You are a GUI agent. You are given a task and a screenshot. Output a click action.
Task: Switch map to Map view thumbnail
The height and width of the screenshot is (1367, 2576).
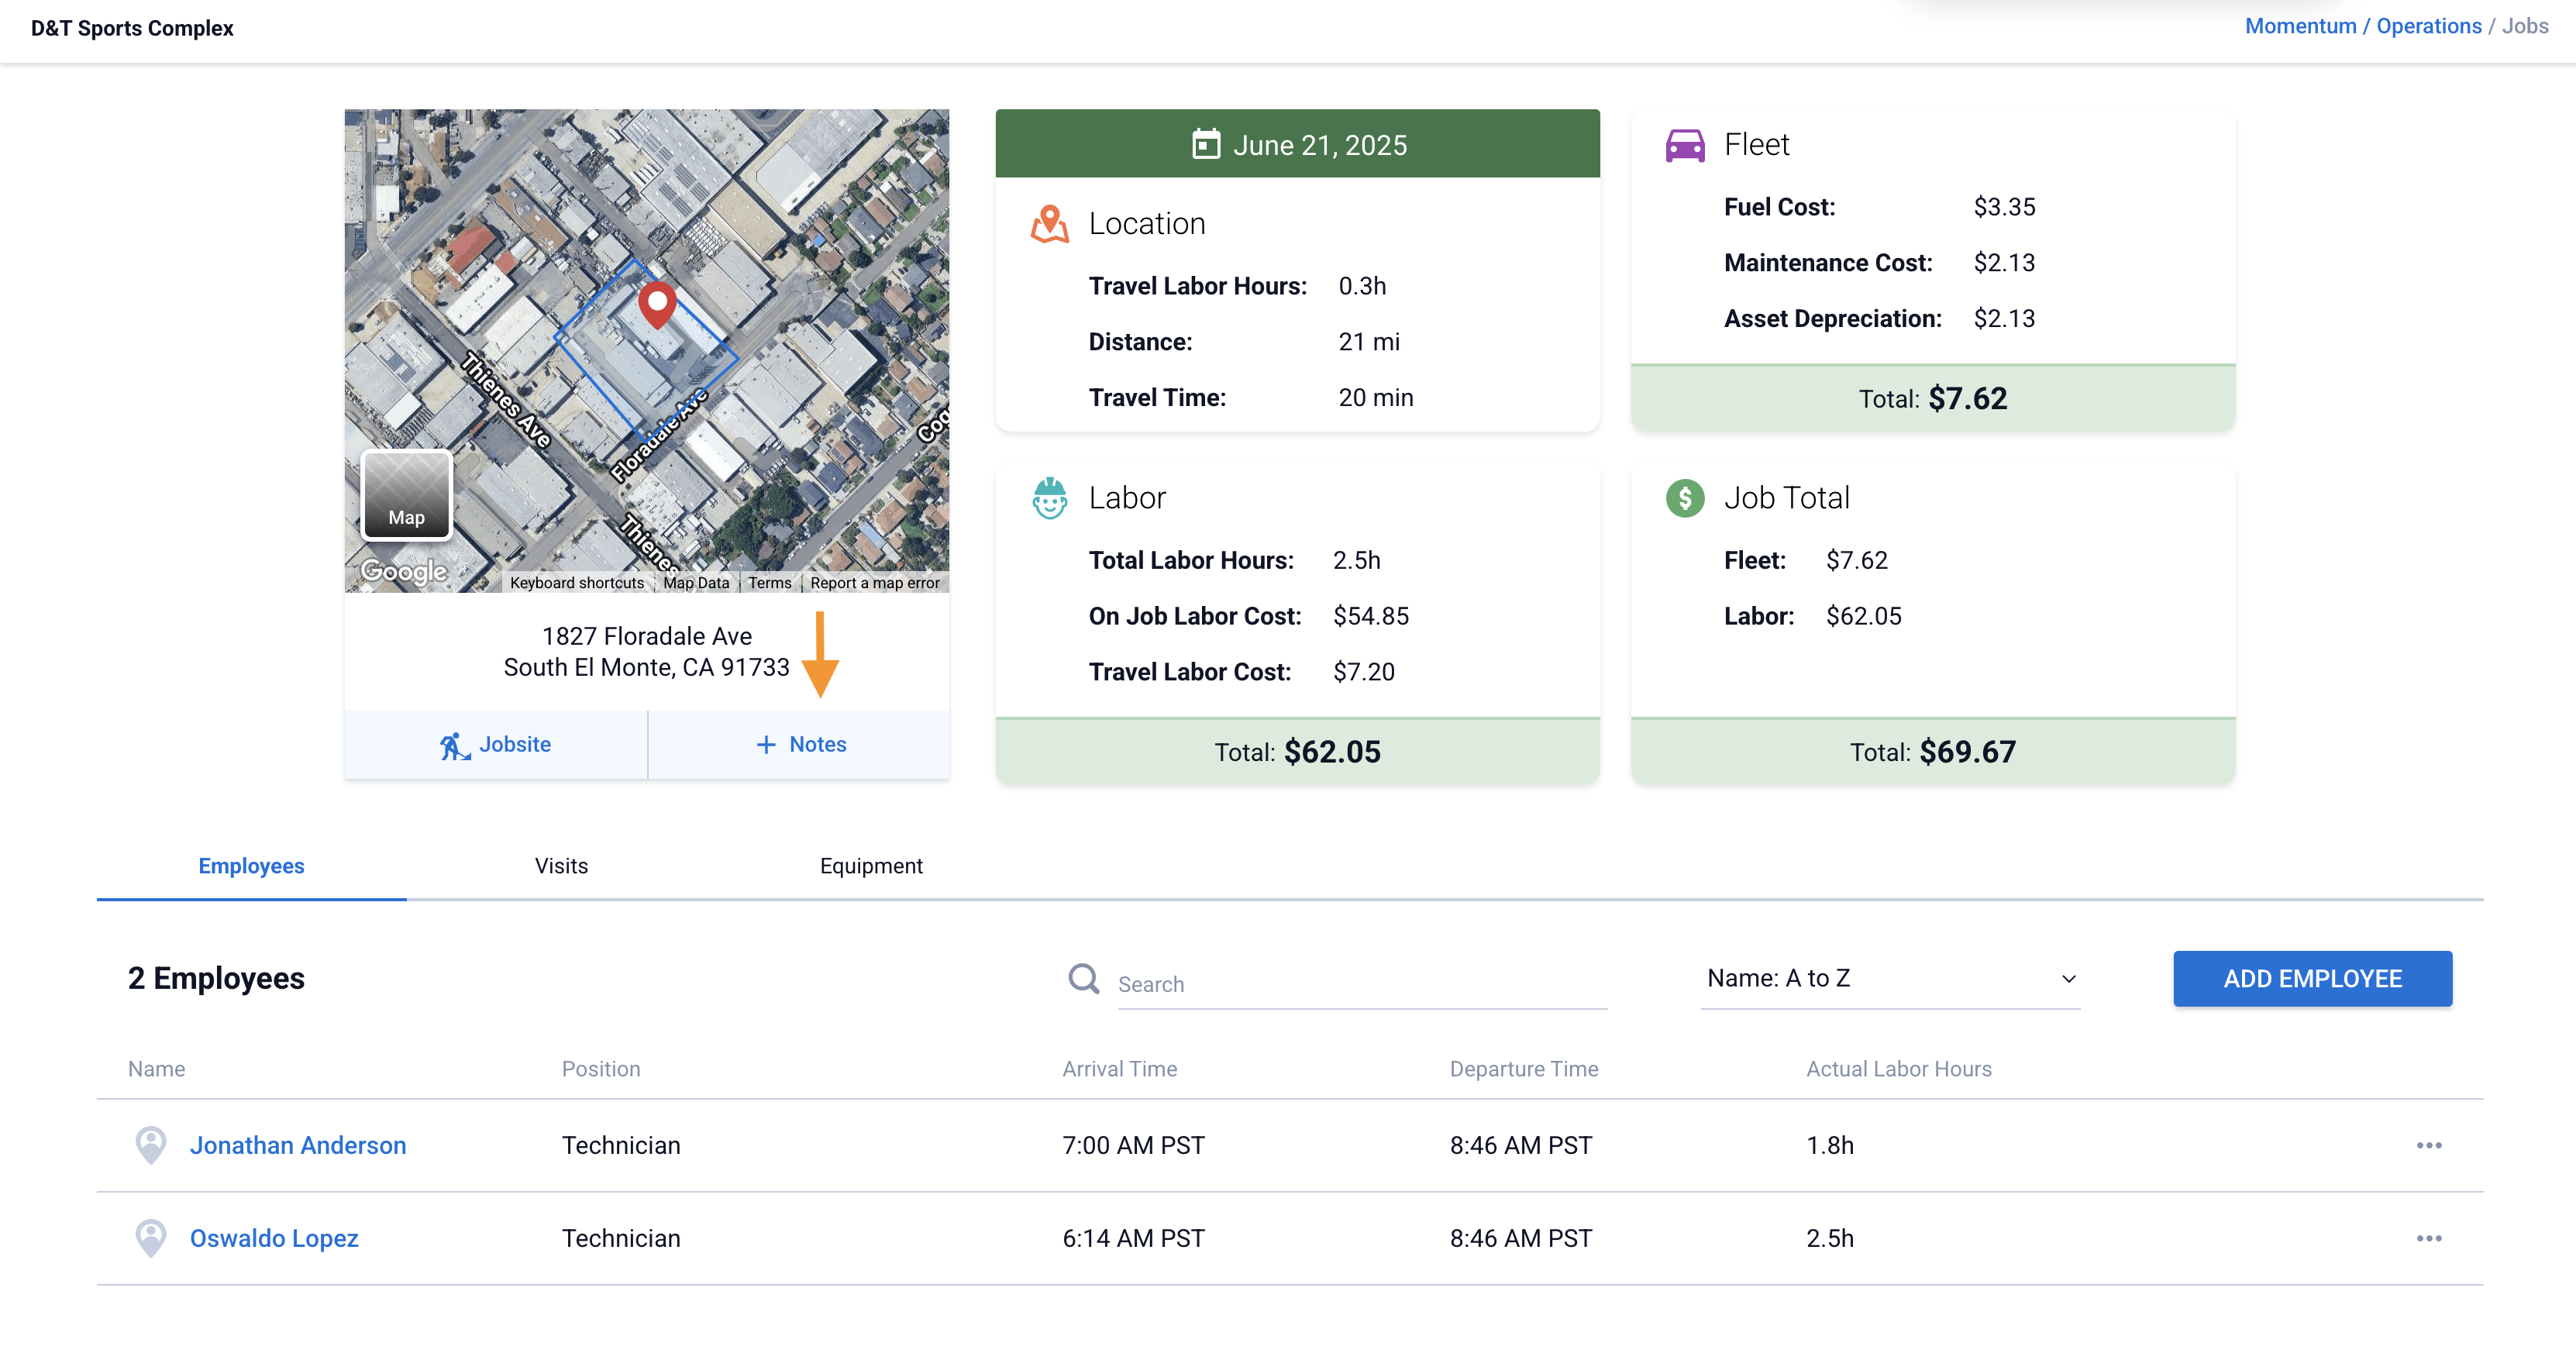(406, 495)
